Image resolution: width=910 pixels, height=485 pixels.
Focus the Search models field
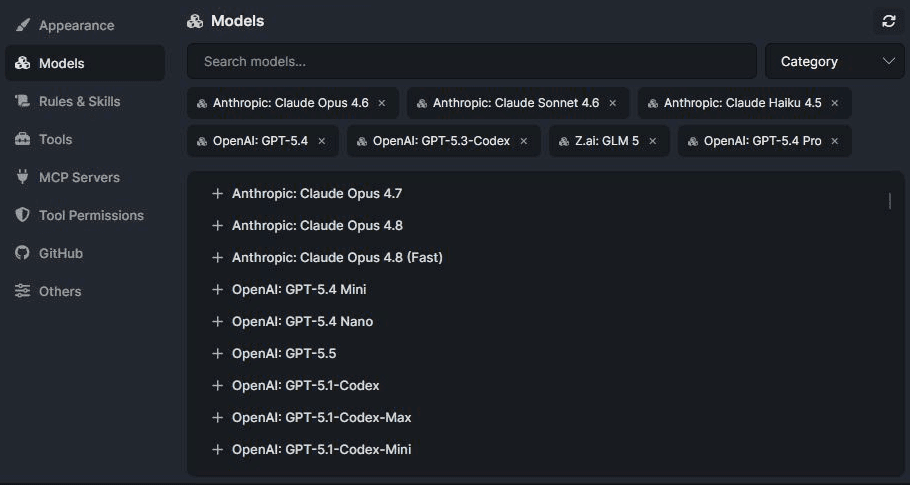click(472, 61)
